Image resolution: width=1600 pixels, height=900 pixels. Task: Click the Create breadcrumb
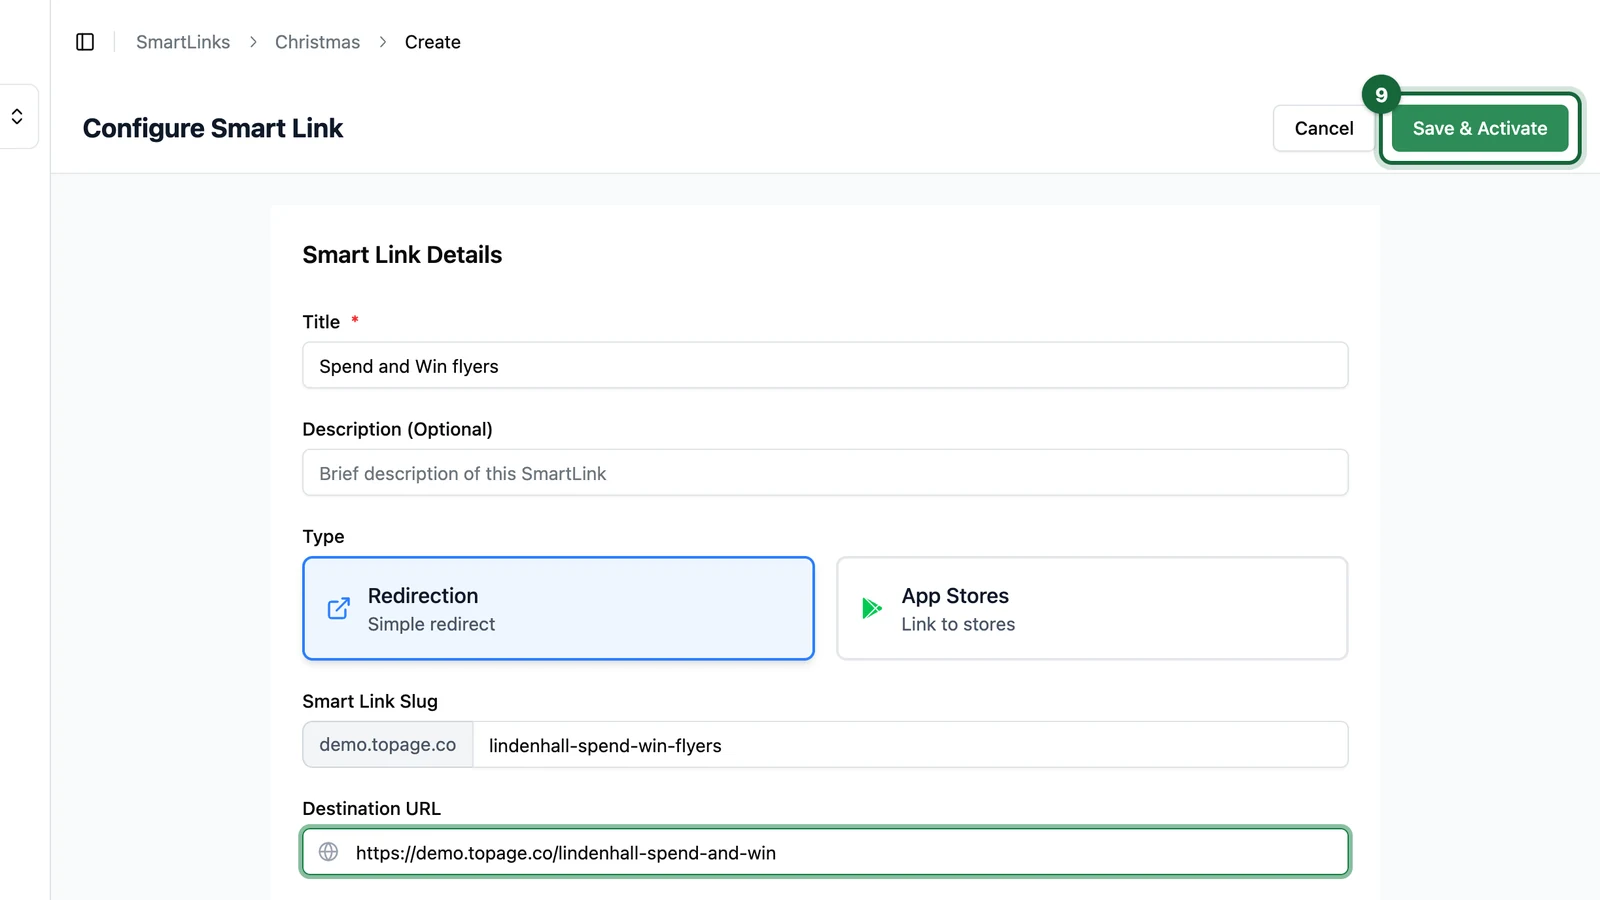pyautogui.click(x=432, y=42)
